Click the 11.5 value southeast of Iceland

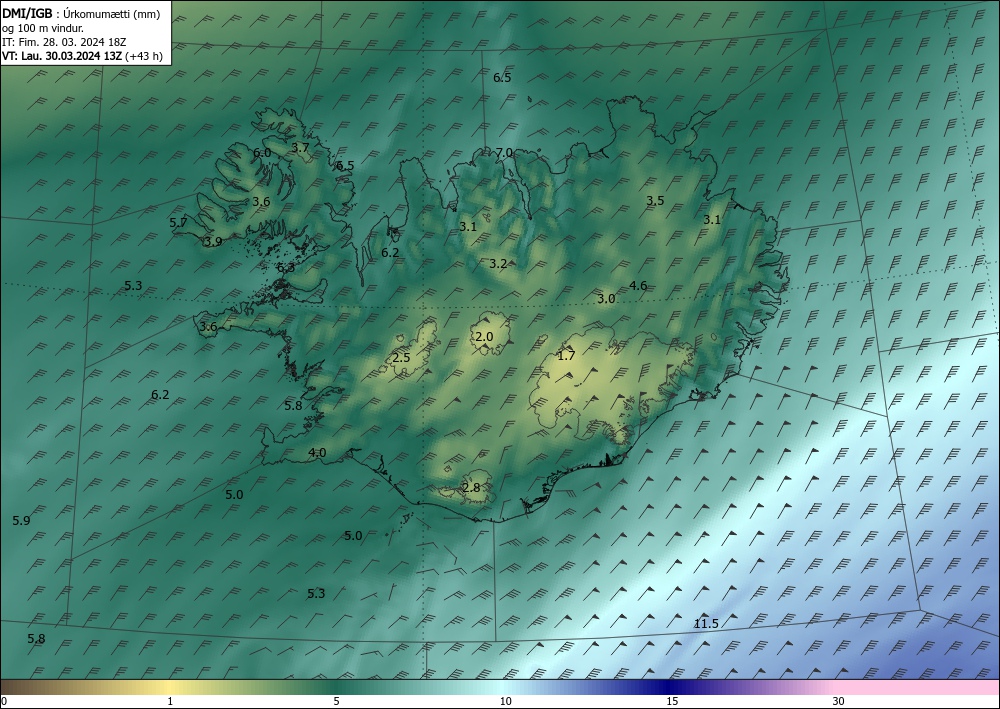[x=706, y=624]
